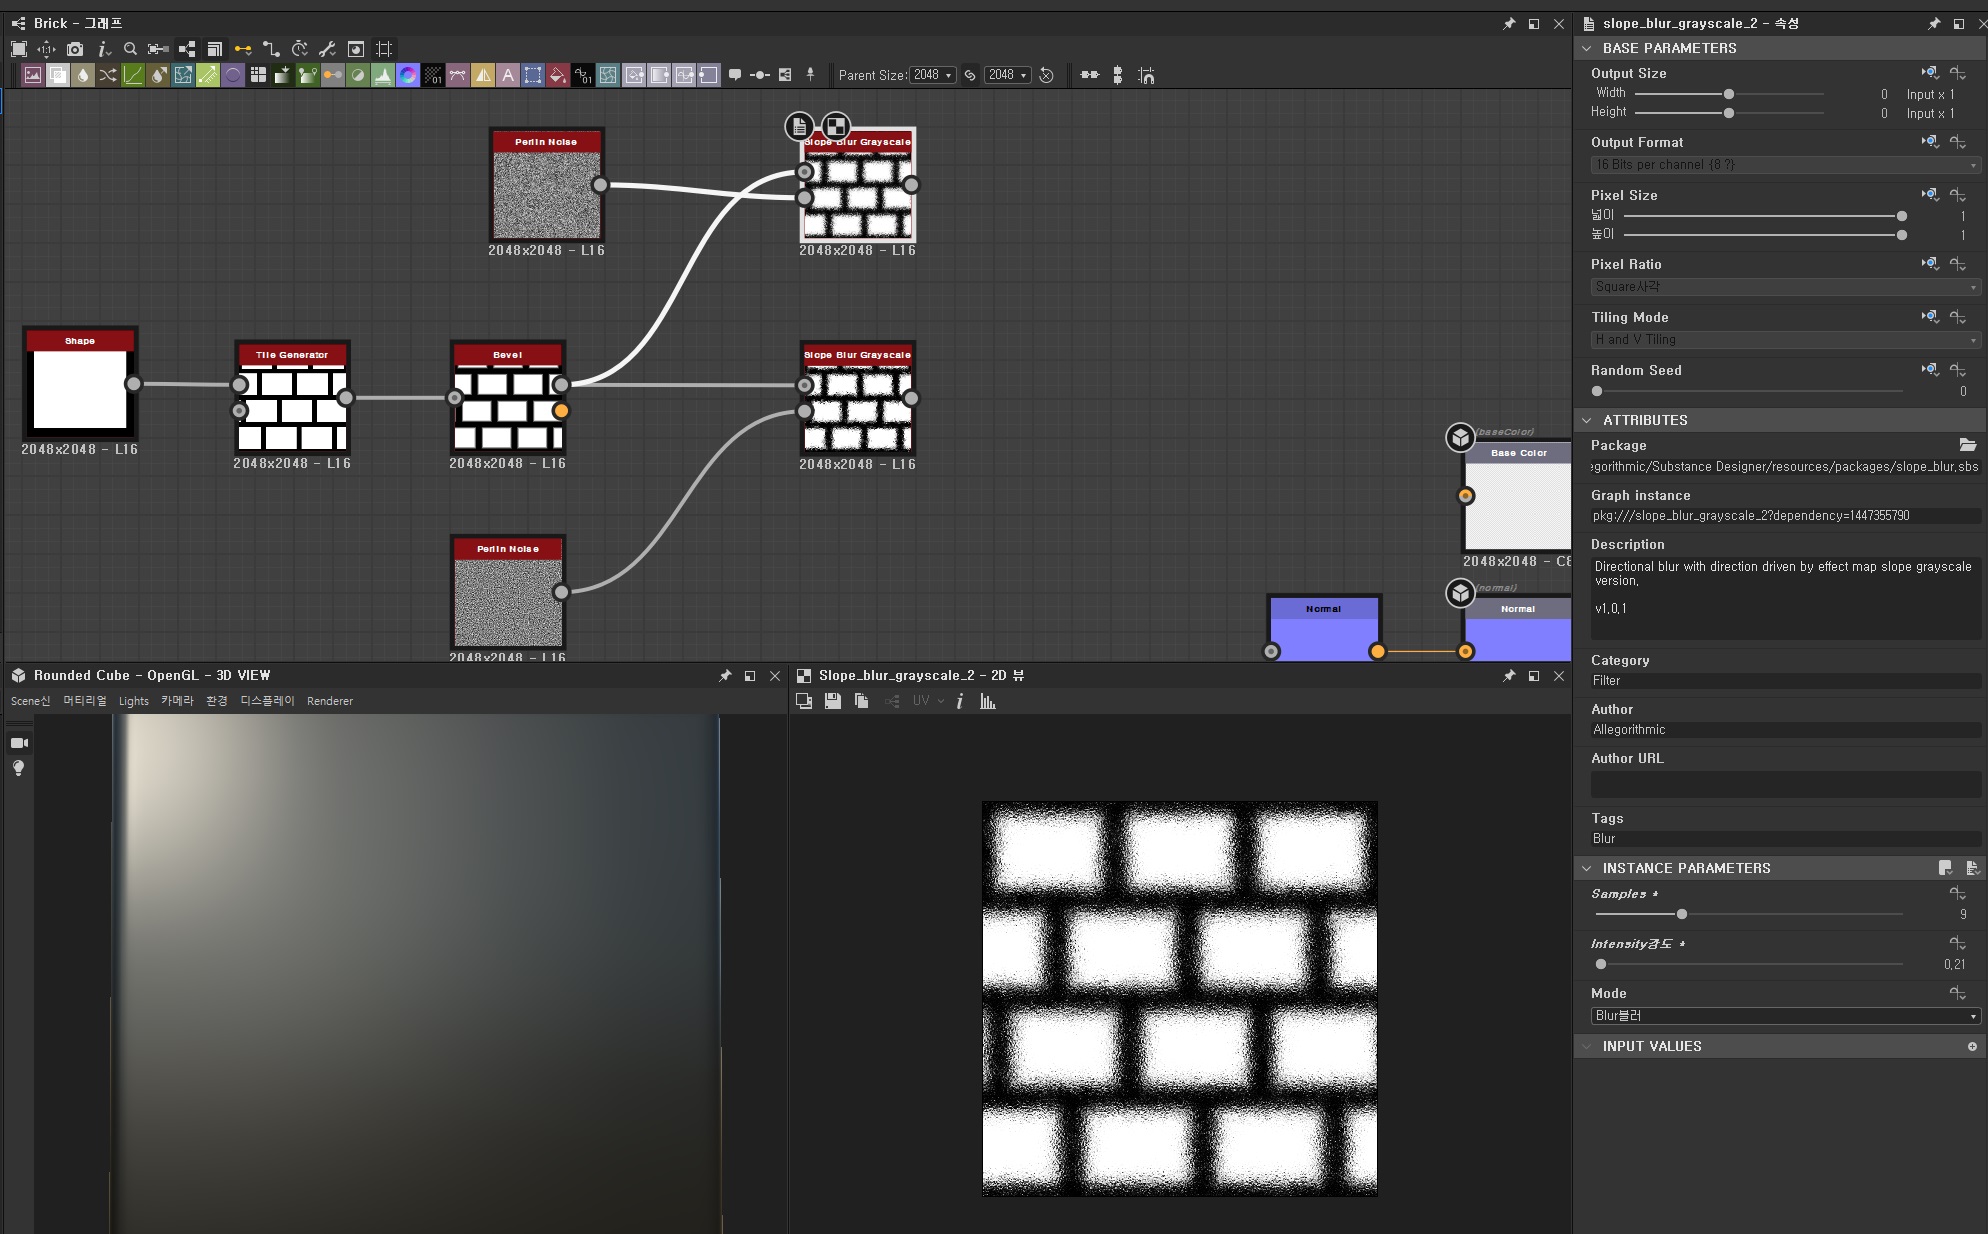Open Parent Size width dropdown
This screenshot has width=1988, height=1234.
pyautogui.click(x=933, y=75)
